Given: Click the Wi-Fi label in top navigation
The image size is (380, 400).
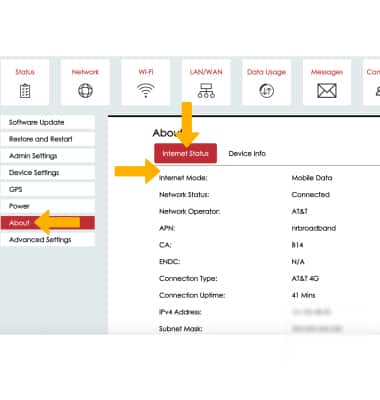Looking at the screenshot, I should click(x=146, y=72).
